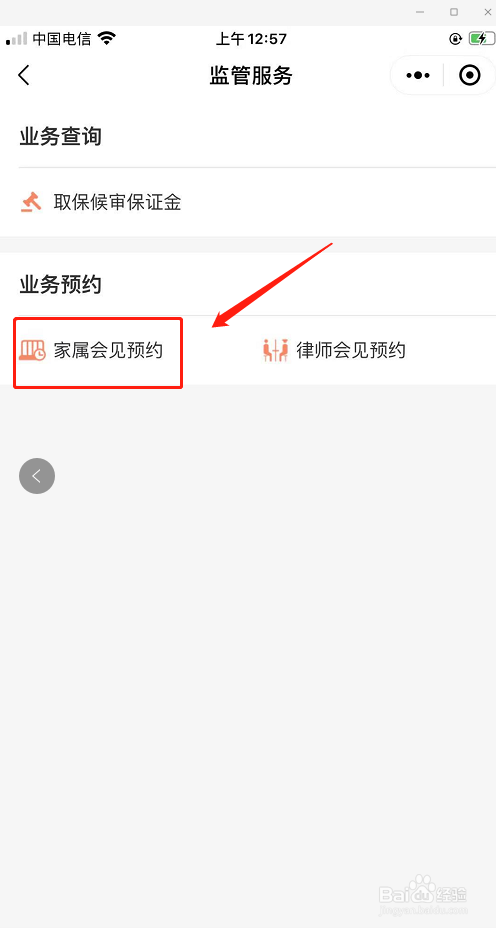Click the 监管服务 page title
The image size is (496, 928).
tap(251, 75)
